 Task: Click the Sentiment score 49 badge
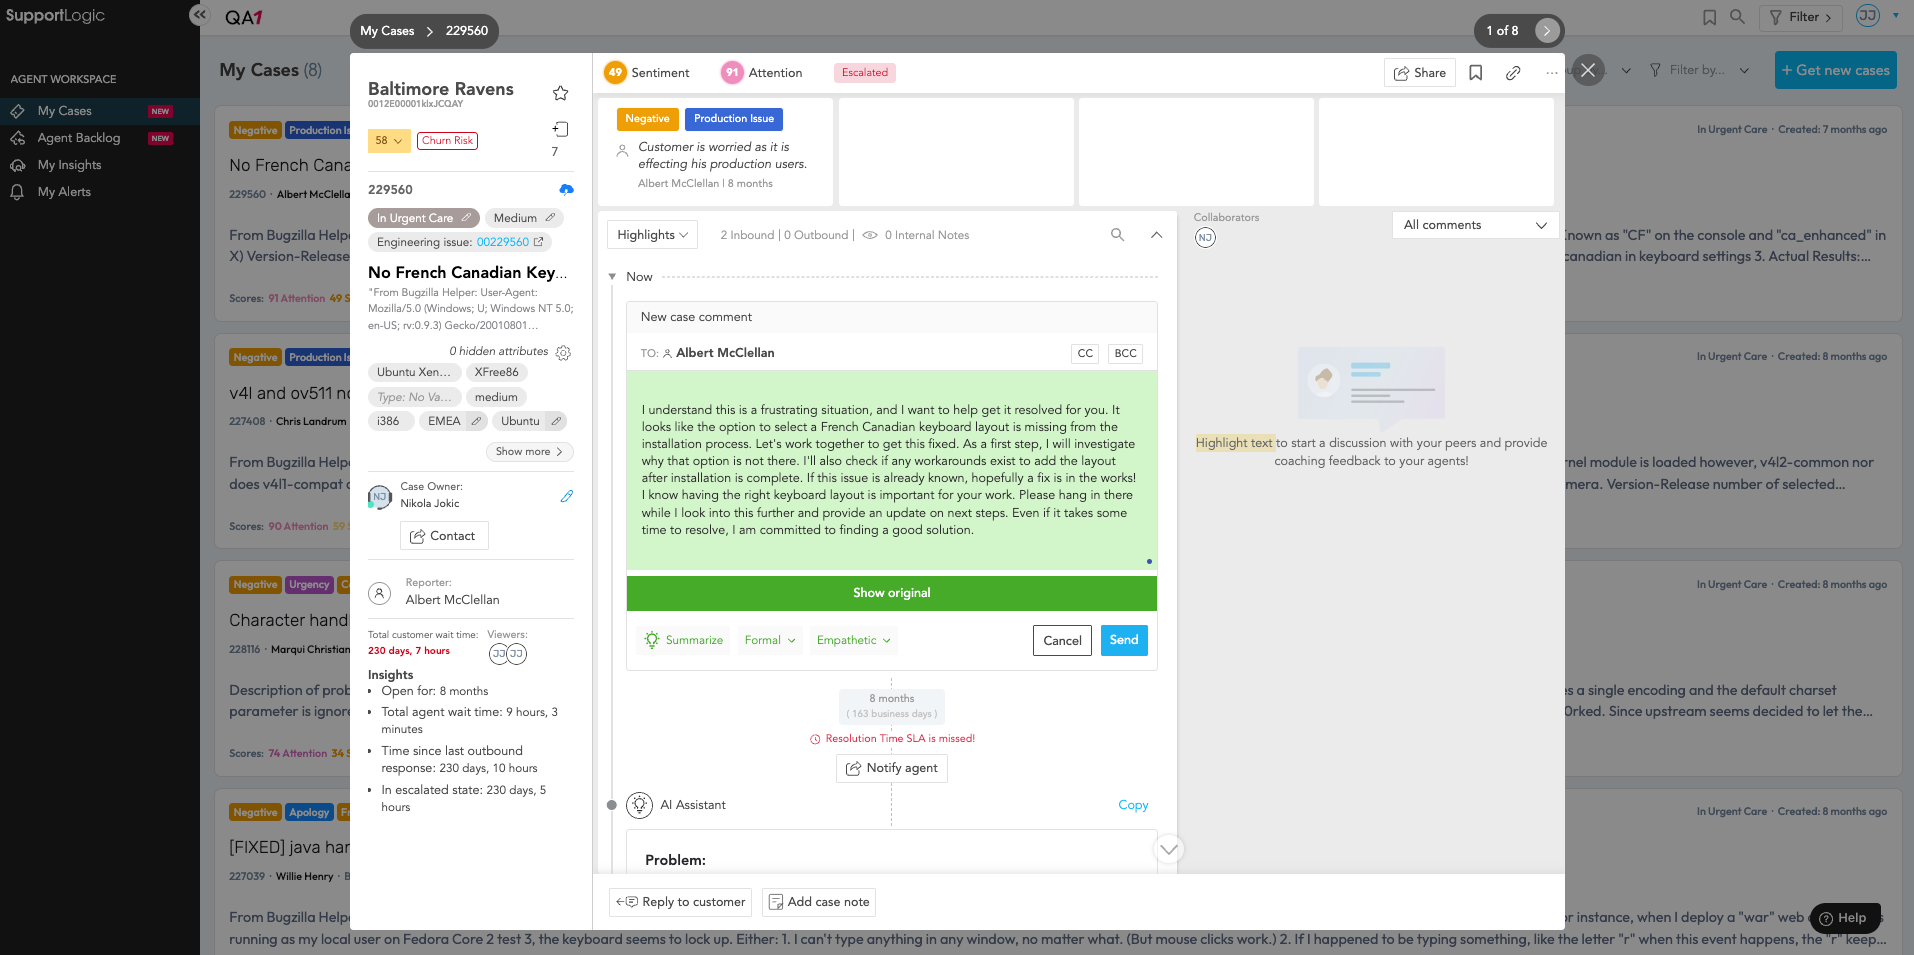(x=615, y=72)
